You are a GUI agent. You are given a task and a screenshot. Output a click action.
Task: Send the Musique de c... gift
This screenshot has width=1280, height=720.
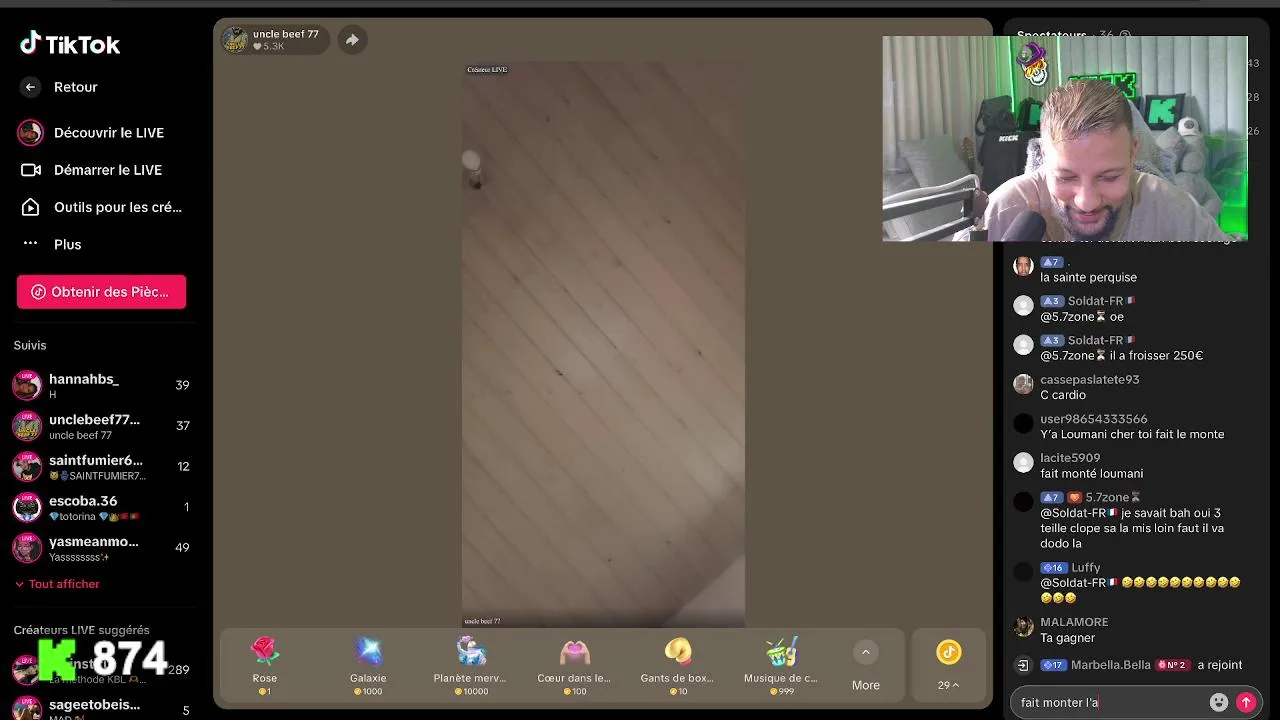(x=781, y=665)
